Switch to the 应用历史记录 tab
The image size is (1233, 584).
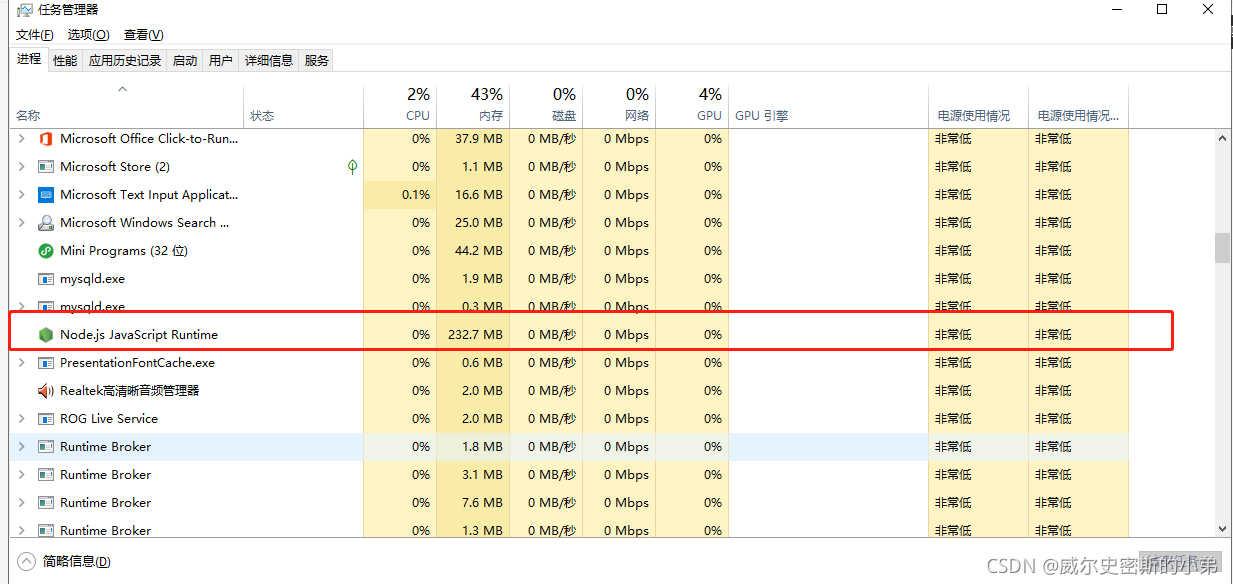[125, 60]
